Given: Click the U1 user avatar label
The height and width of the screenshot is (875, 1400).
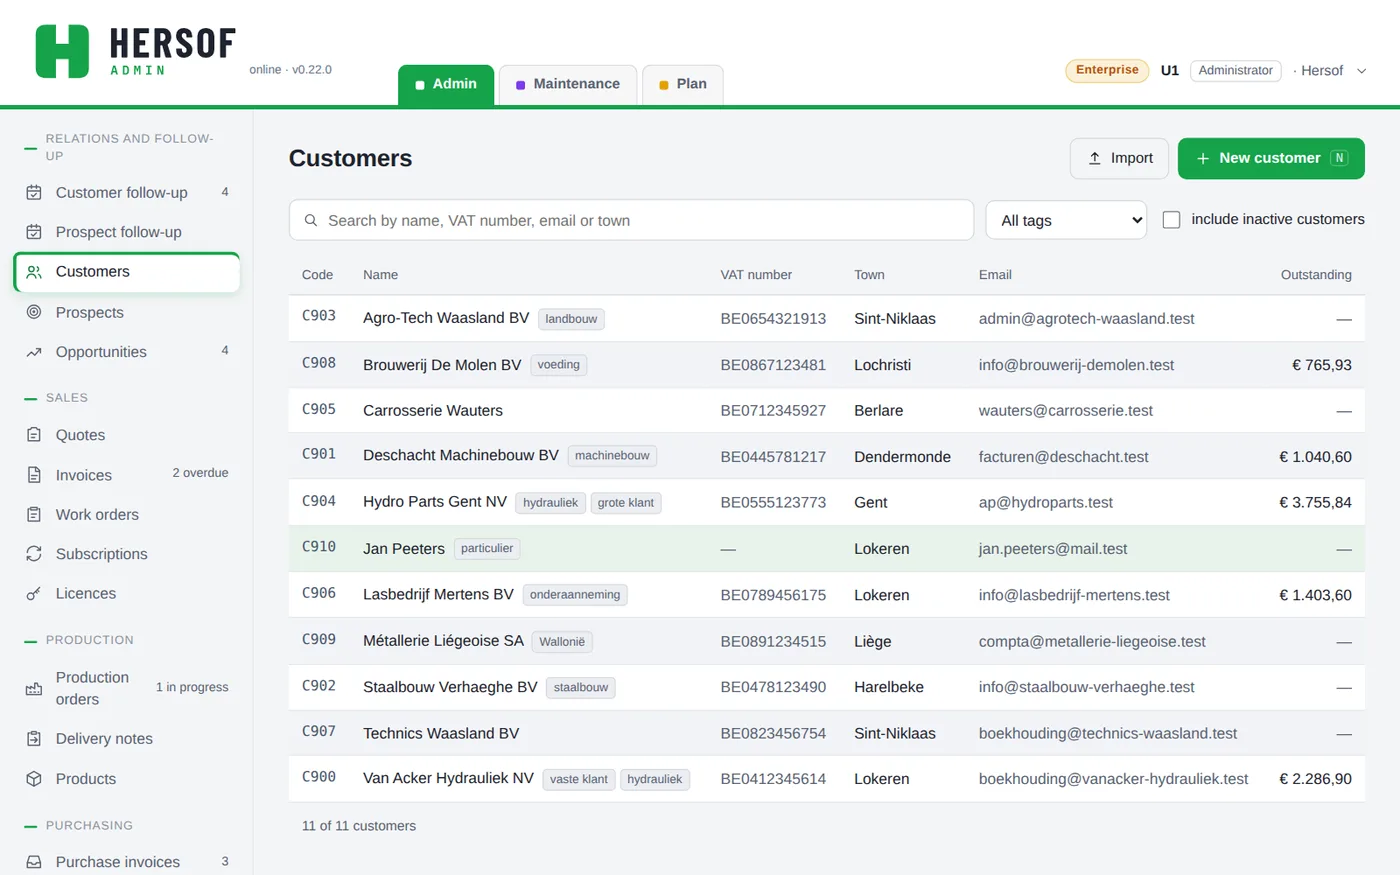Looking at the screenshot, I should click(1170, 71).
